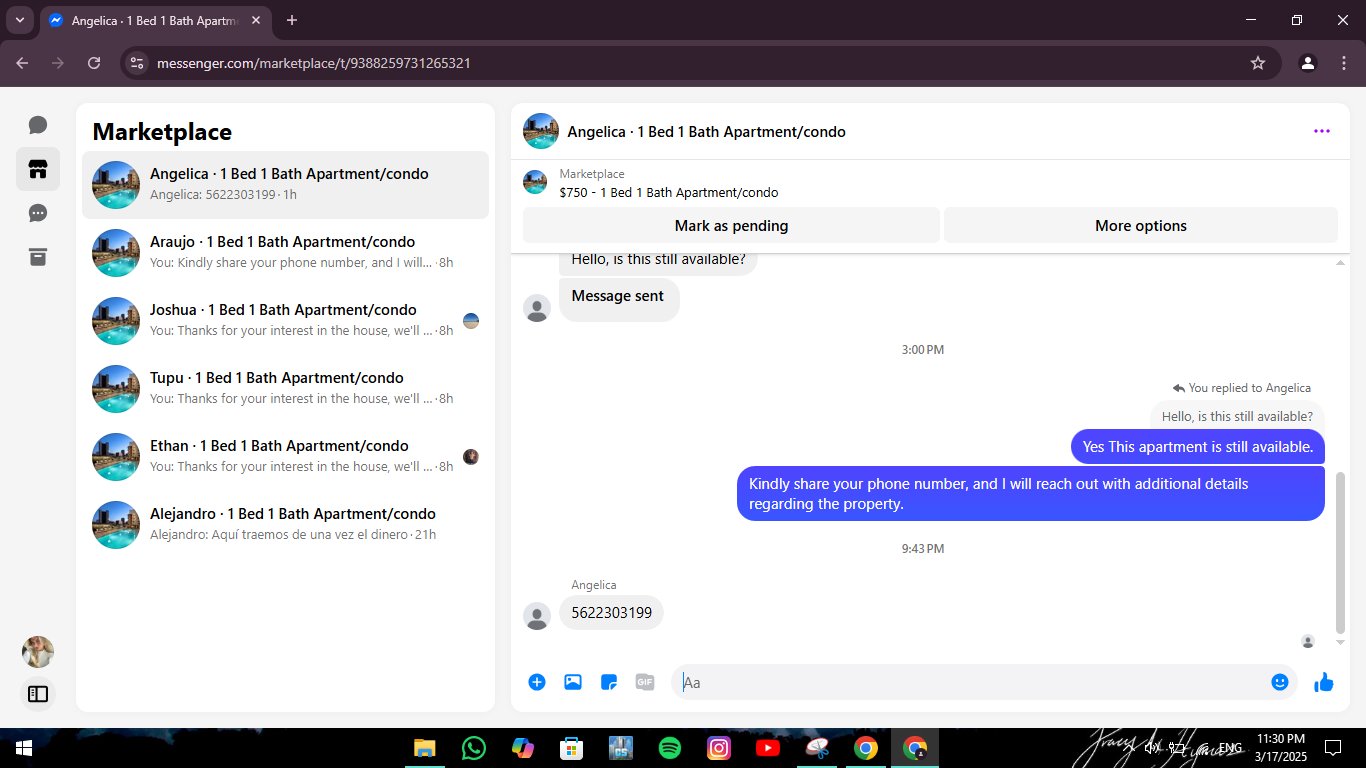
Task: Click seen-receipt avatar at the bottom of the chat
Action: point(1308,641)
